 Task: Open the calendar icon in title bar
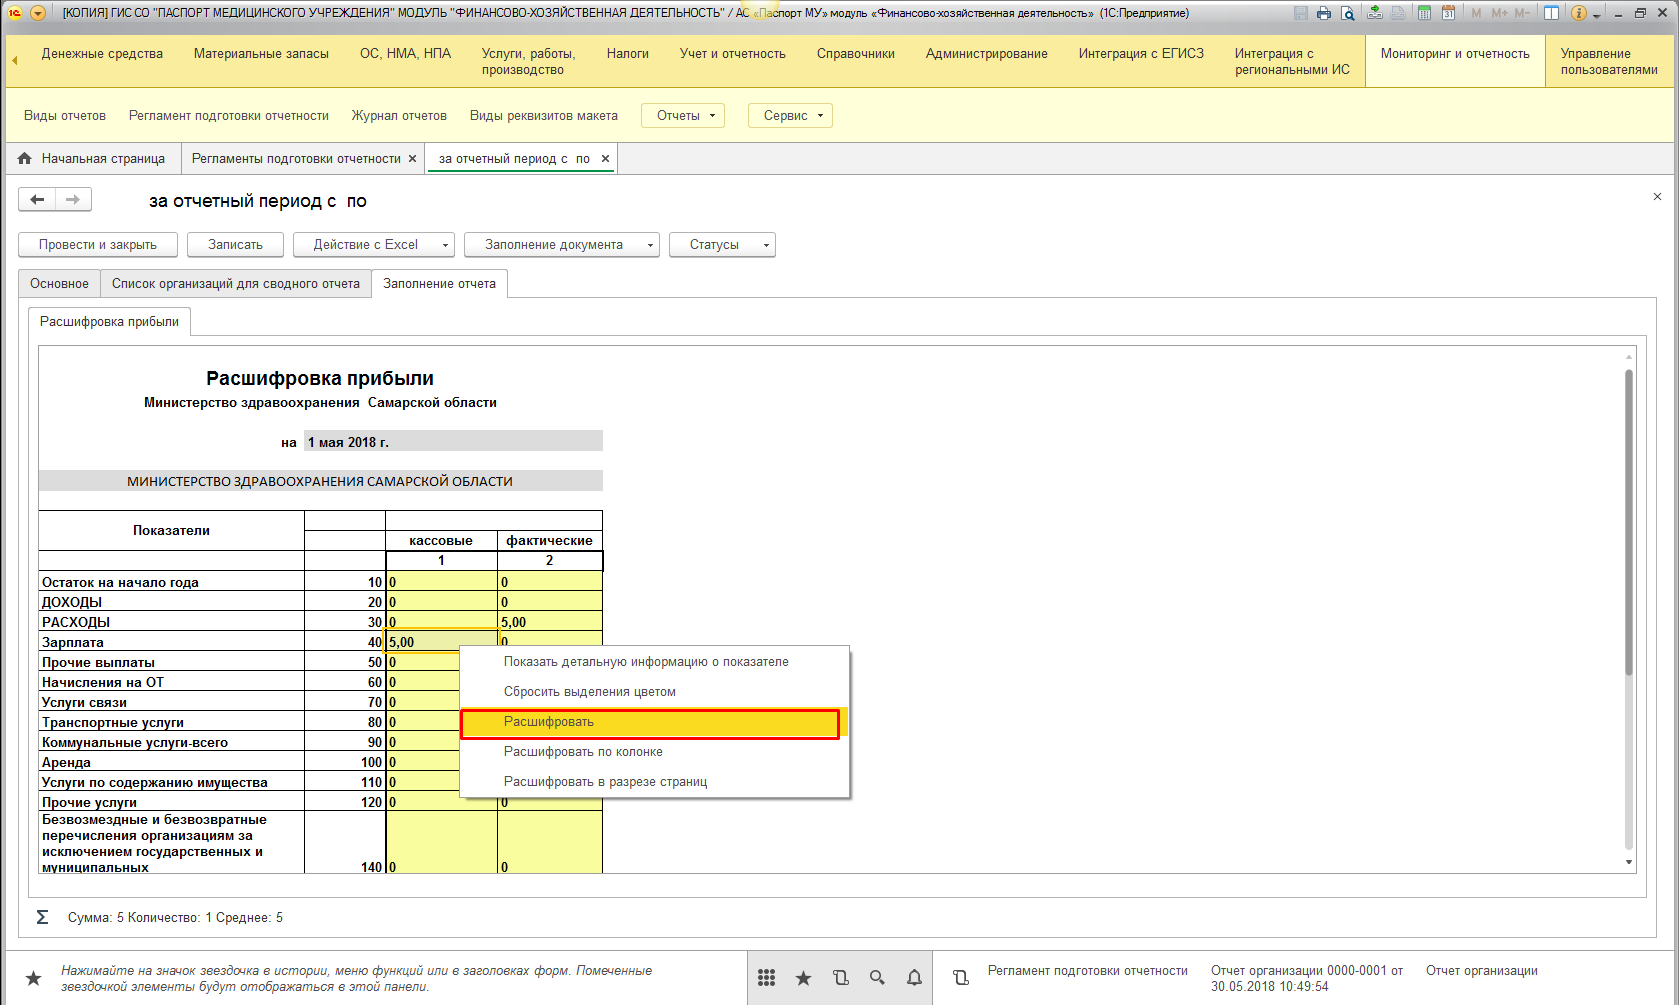point(1448,13)
